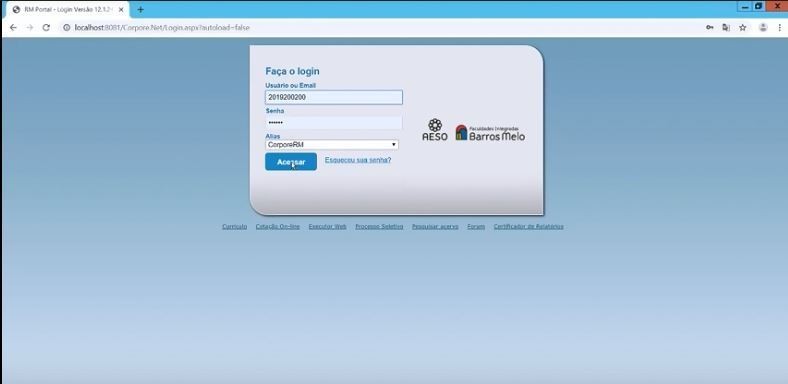Open the translate page icon
The image size is (788, 384).
726,28
